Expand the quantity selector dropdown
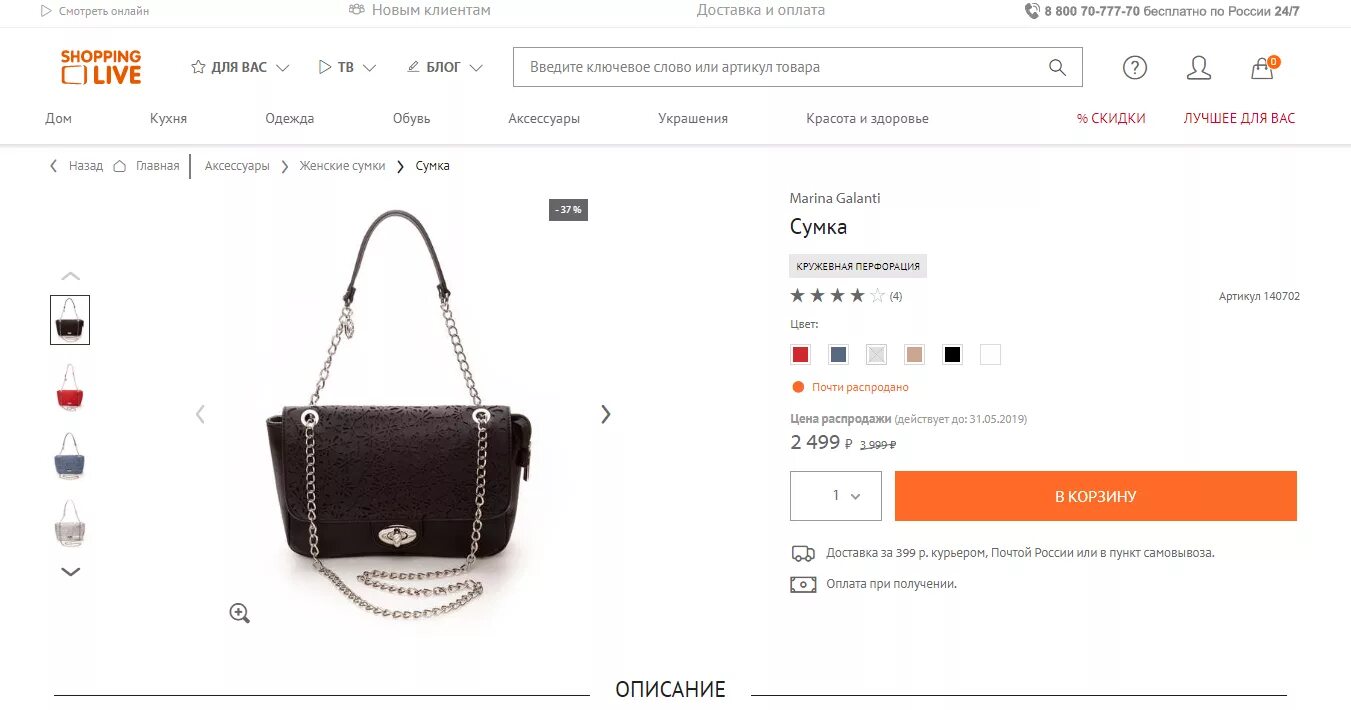This screenshot has height=710, width=1351. pos(836,496)
